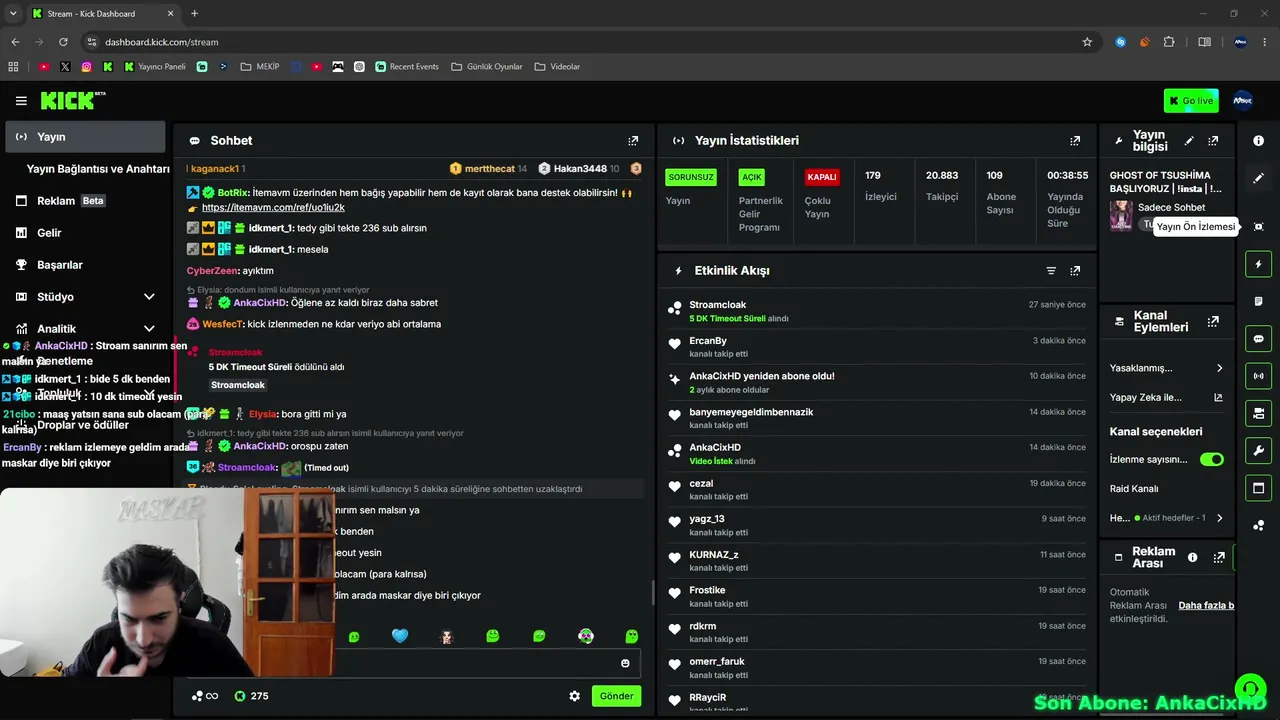Reload the dashboard page

[x=63, y=42]
